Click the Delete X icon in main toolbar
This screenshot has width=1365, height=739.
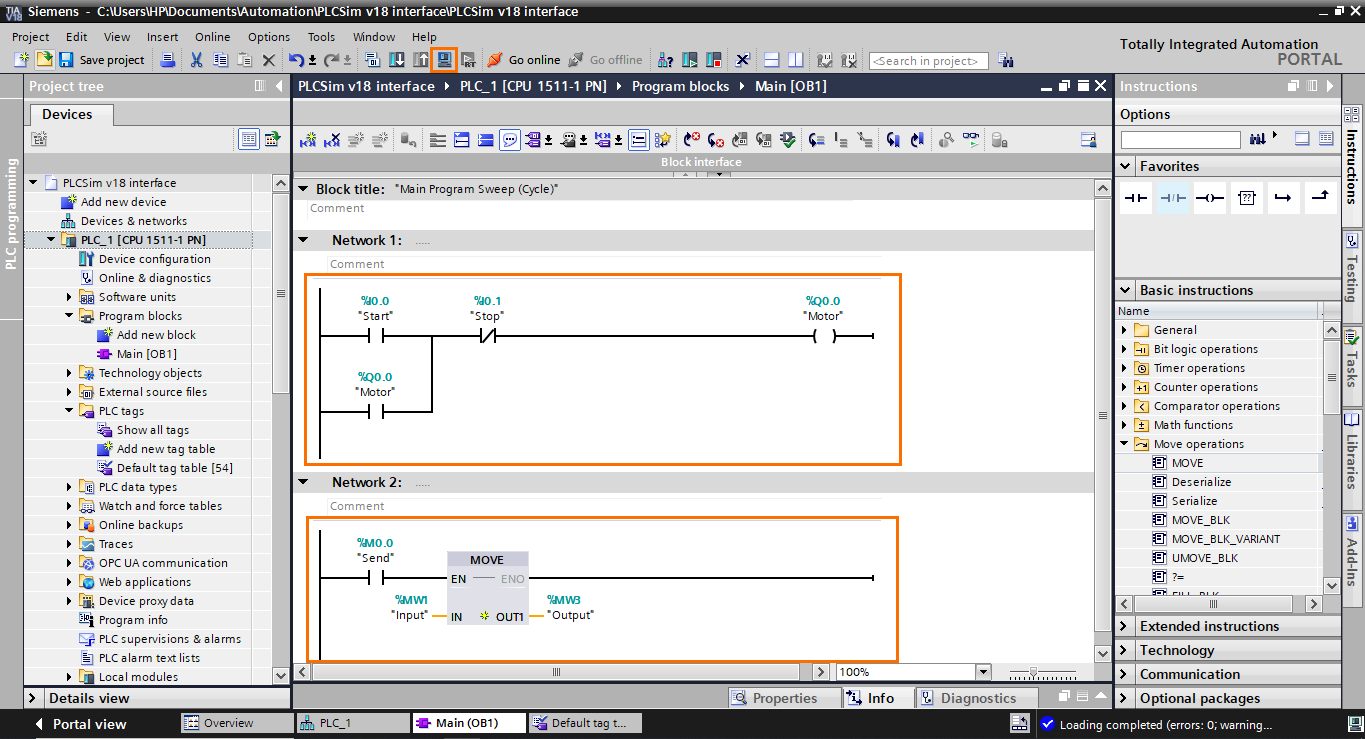point(269,60)
